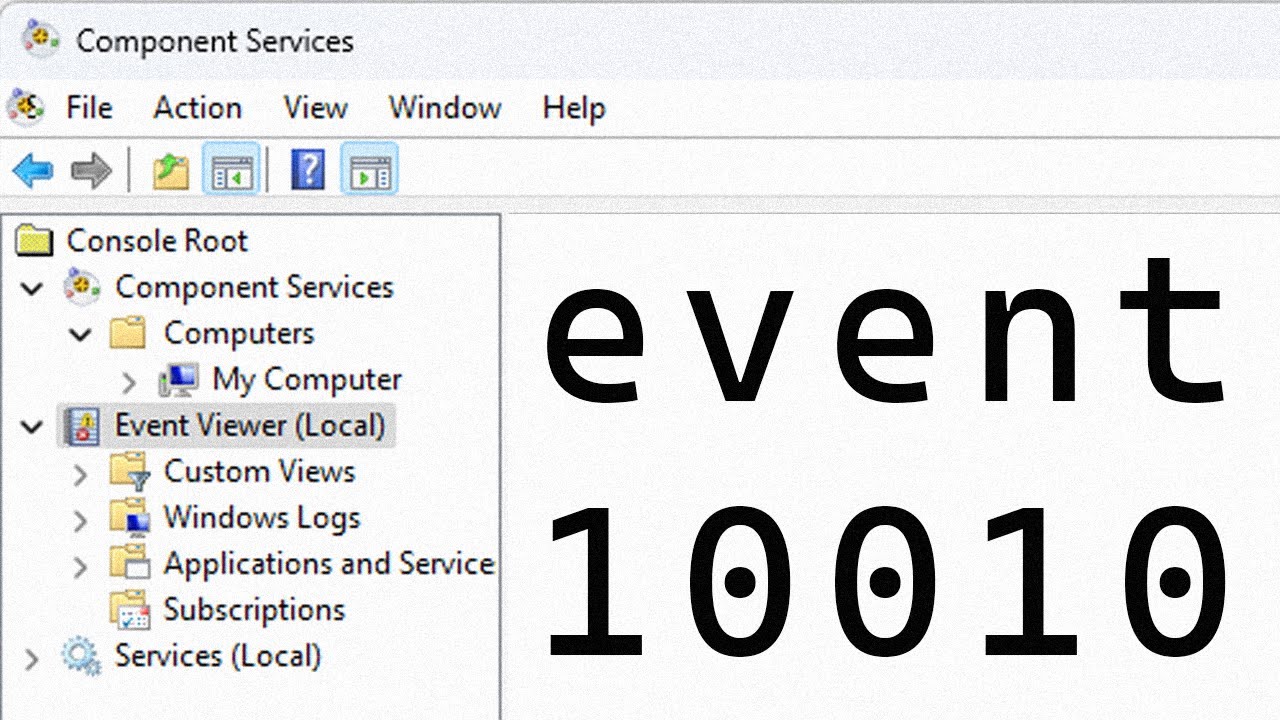This screenshot has height=720, width=1280.
Task: Open the Window menu
Action: click(x=445, y=107)
